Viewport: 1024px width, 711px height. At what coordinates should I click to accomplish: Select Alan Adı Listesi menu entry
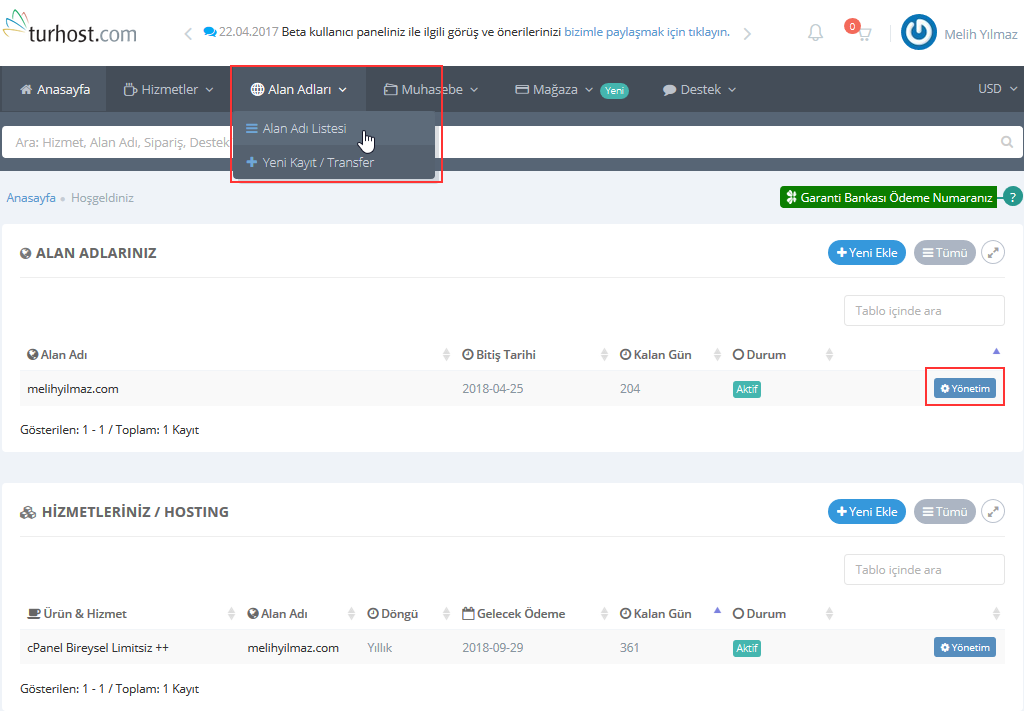304,128
